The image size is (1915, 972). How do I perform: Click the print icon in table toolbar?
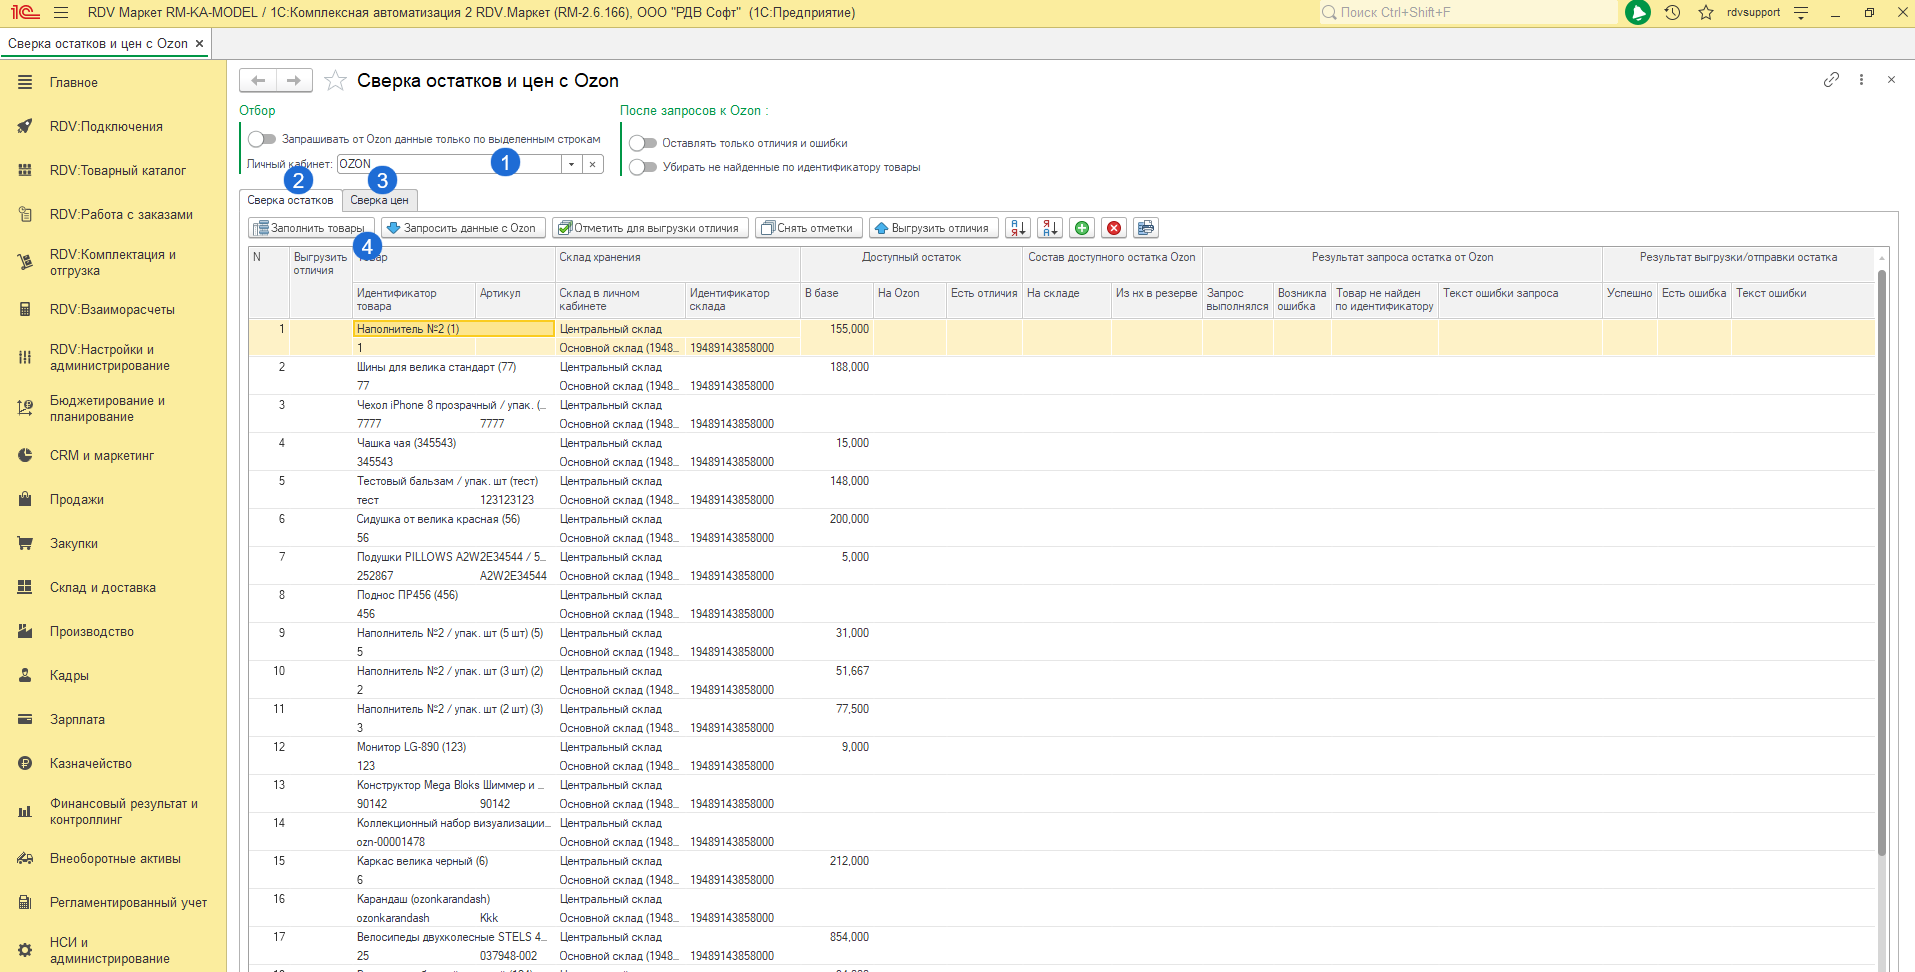tap(1145, 228)
